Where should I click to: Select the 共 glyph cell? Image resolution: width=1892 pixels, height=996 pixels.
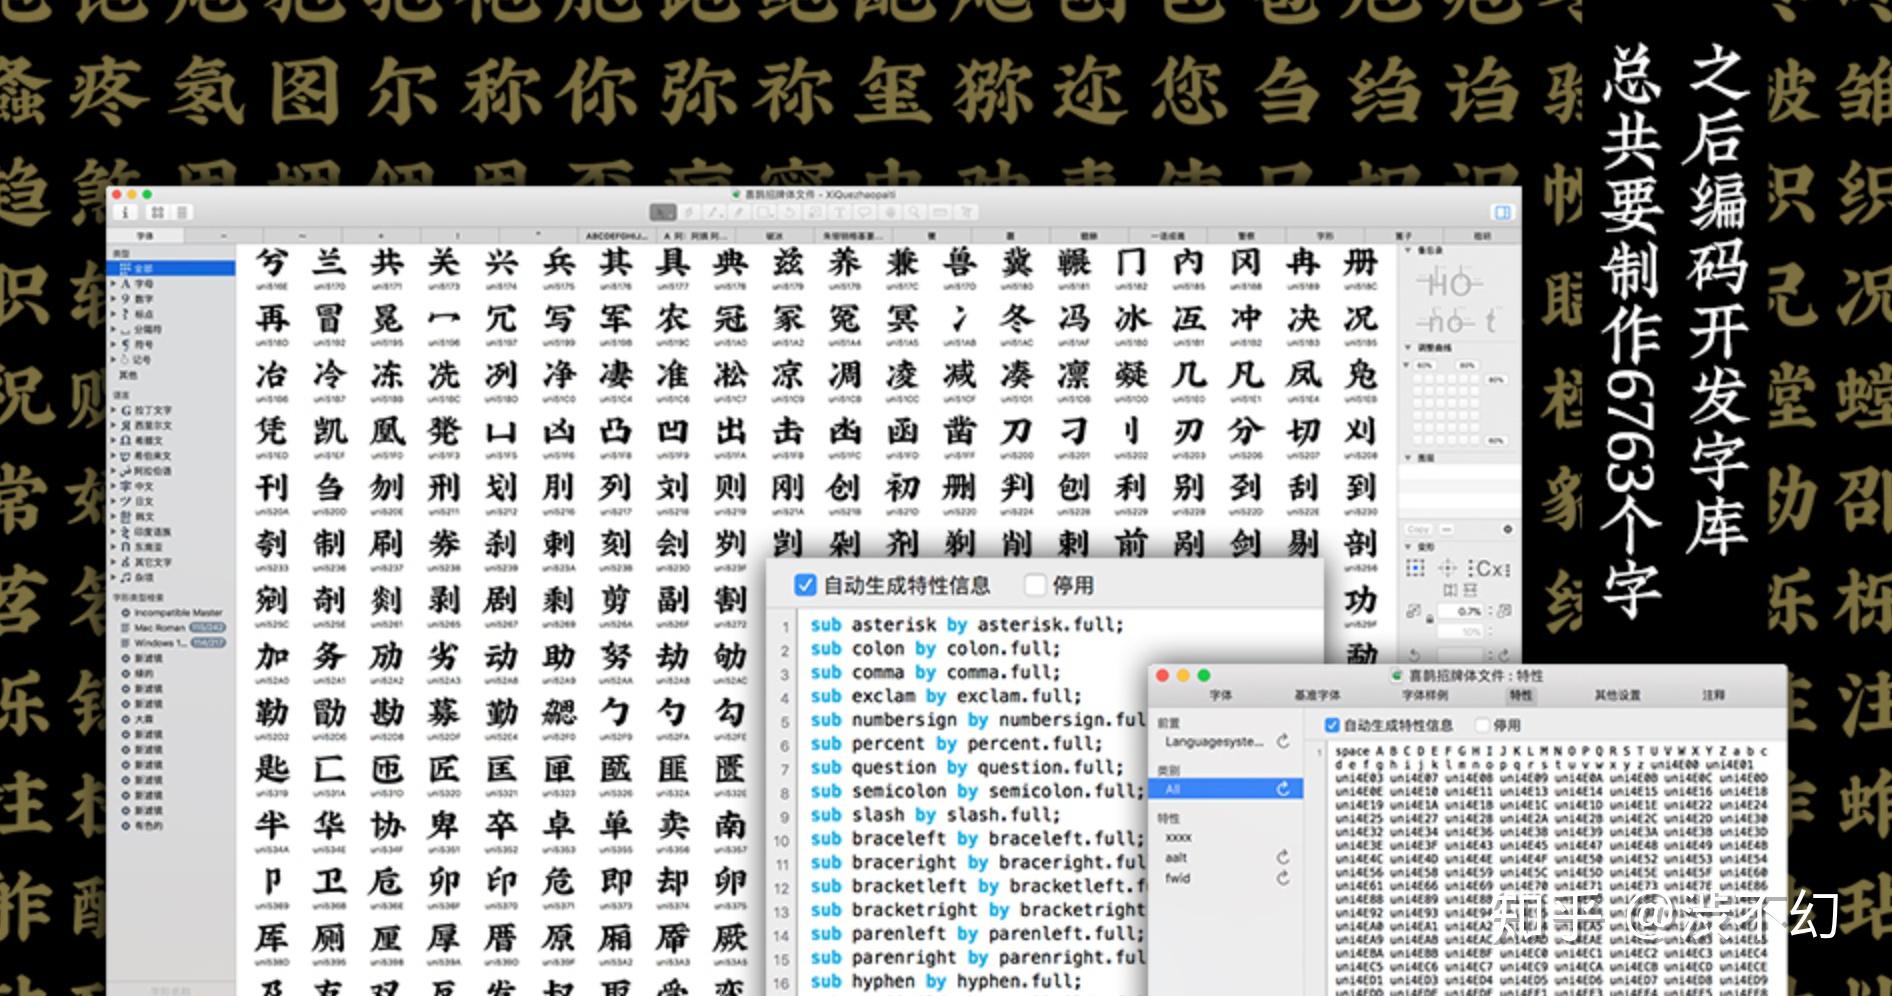[x=387, y=268]
